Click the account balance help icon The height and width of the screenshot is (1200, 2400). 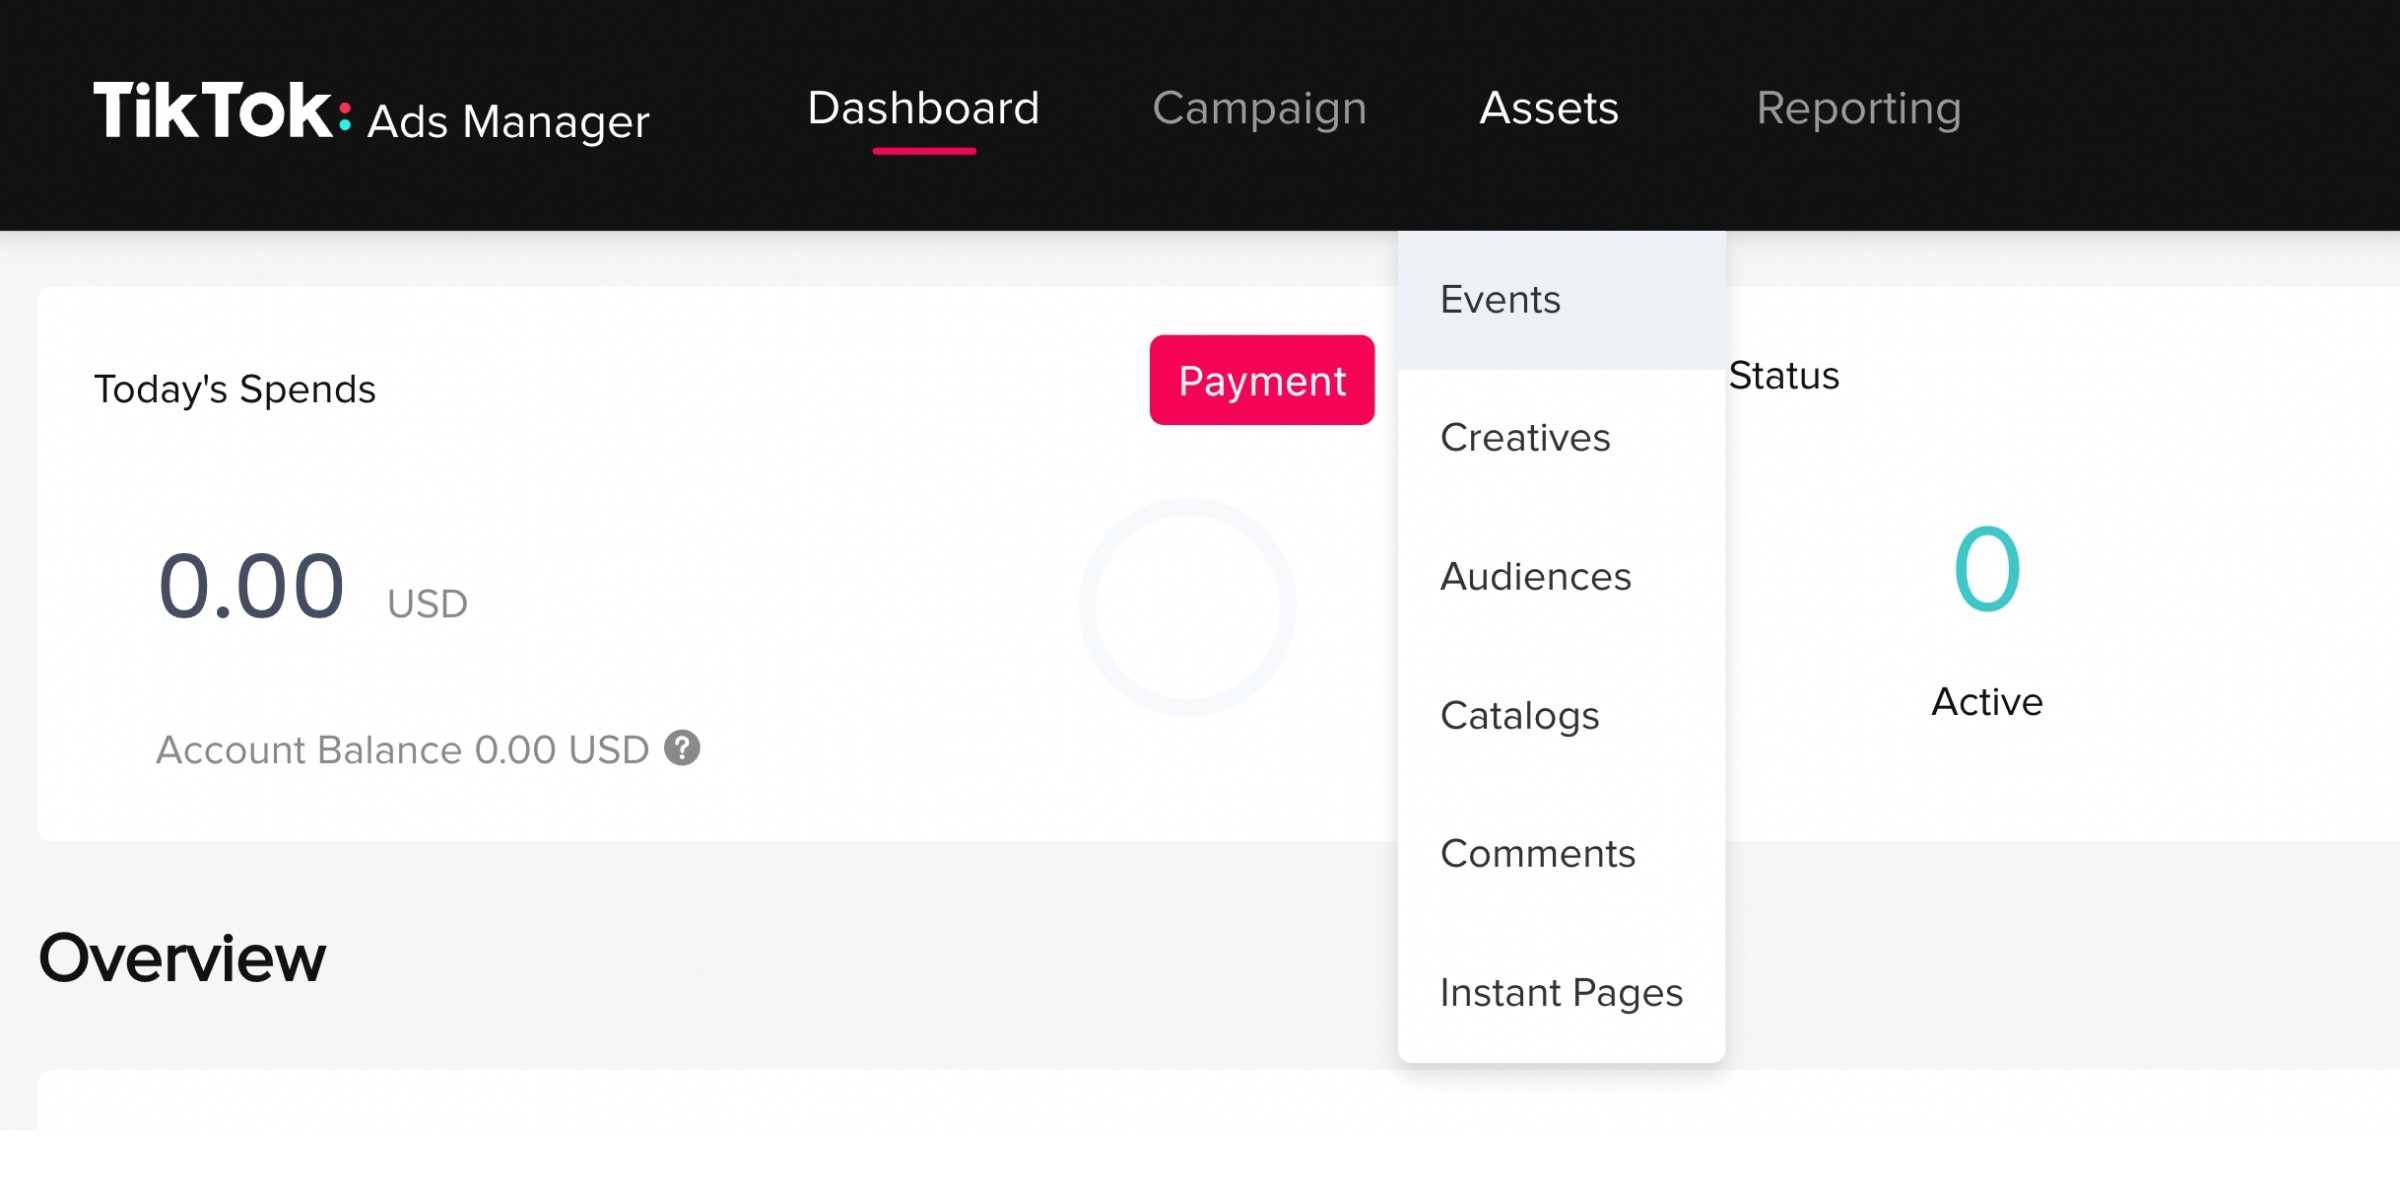[682, 748]
